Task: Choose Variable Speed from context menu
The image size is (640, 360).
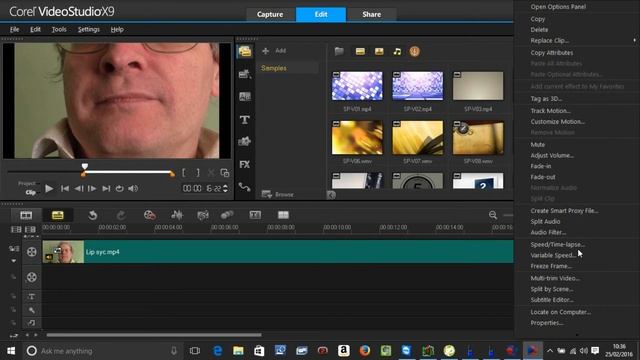Action: (x=553, y=256)
